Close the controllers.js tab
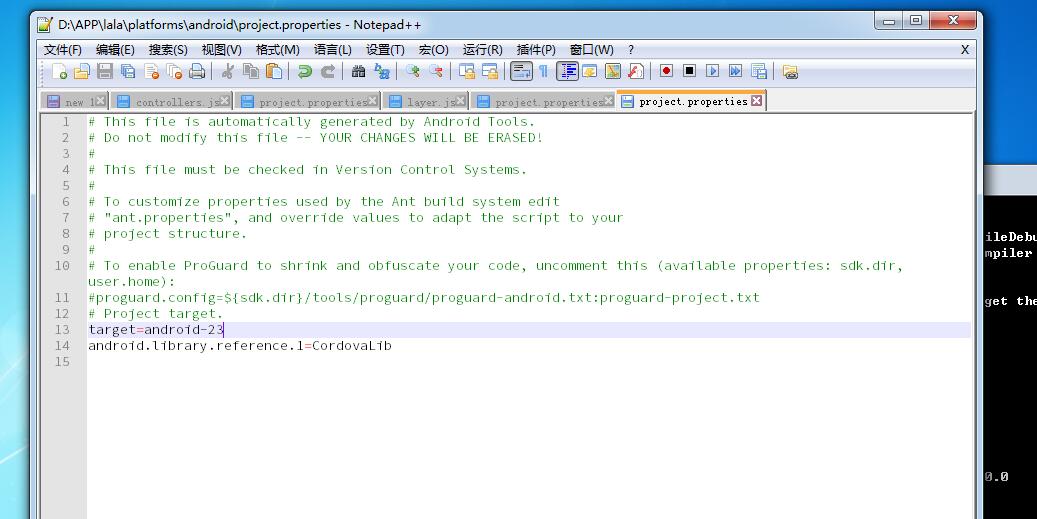 225,100
